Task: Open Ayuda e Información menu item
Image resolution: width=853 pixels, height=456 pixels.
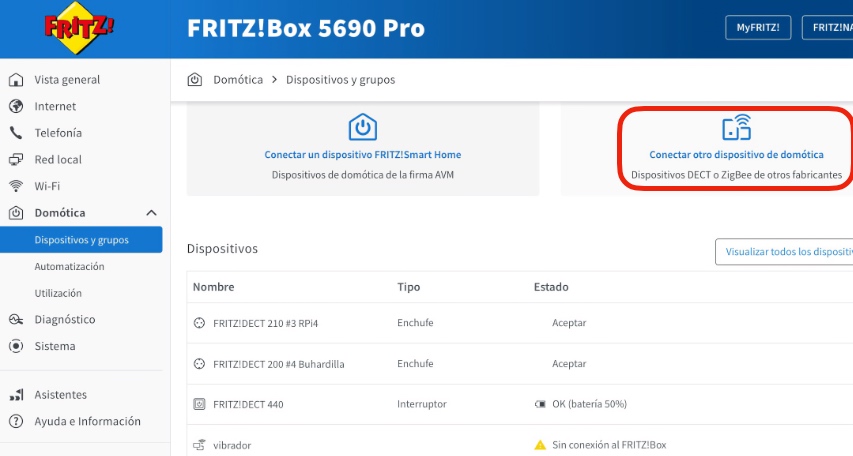Action: point(88,421)
